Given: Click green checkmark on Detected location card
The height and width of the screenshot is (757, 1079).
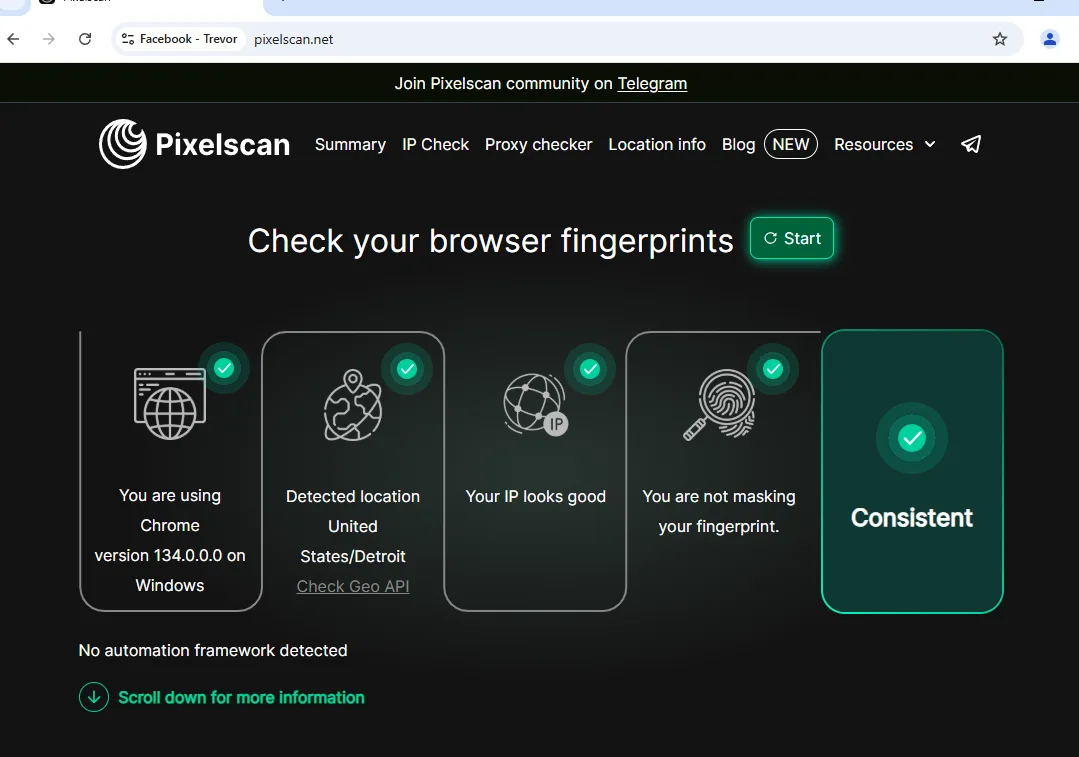Looking at the screenshot, I should click(x=407, y=369).
